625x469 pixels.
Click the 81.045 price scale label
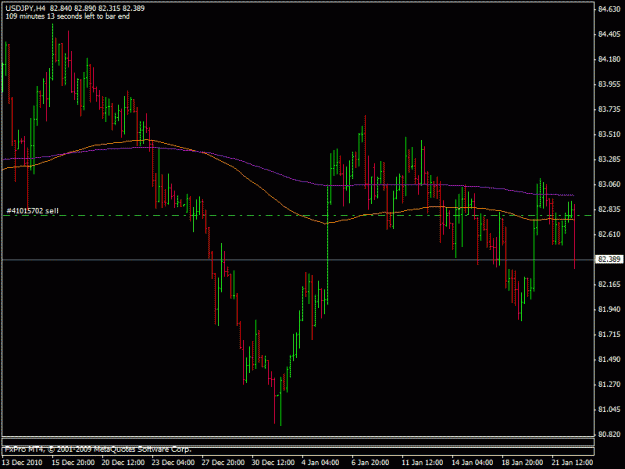609,409
